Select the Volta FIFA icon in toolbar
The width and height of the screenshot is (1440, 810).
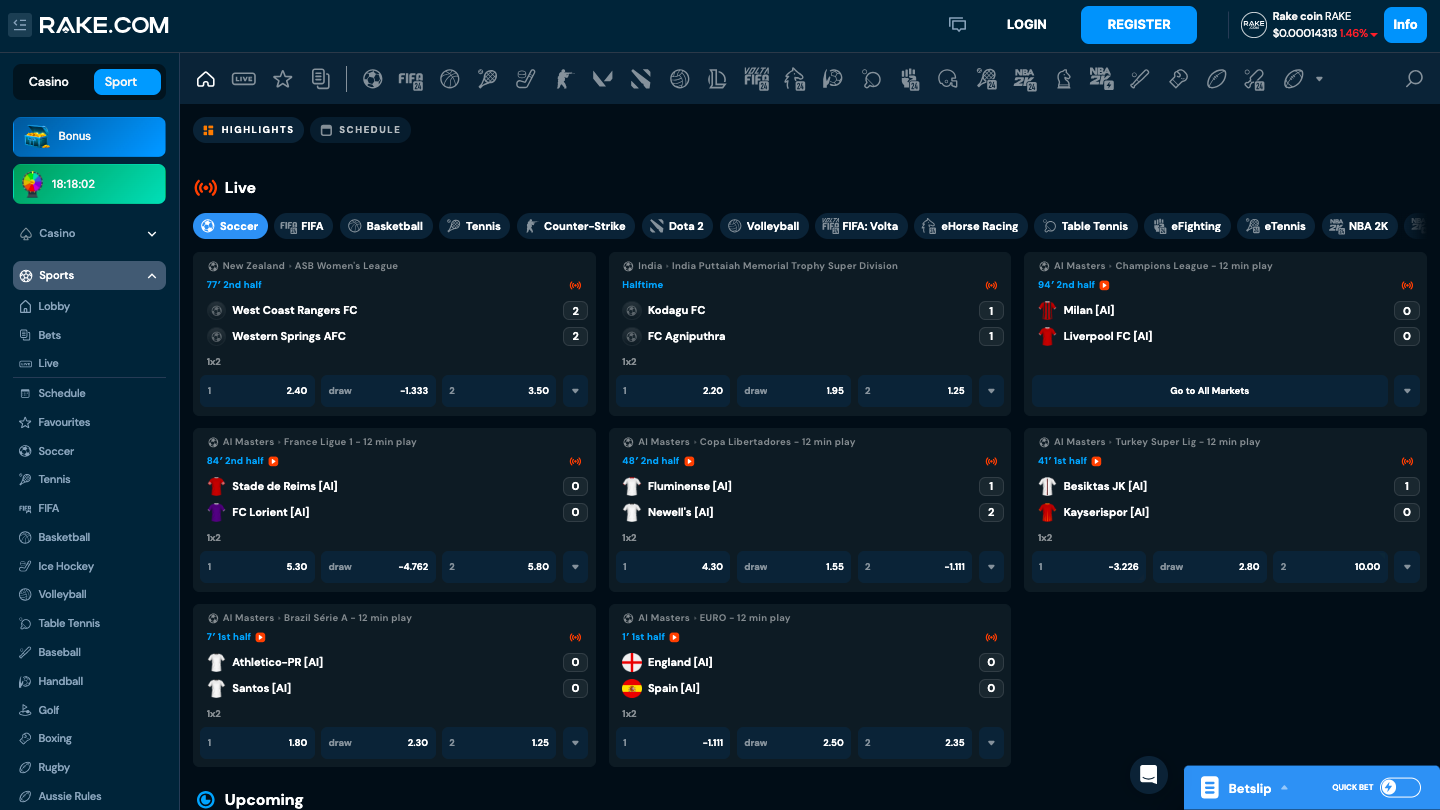tap(757, 79)
